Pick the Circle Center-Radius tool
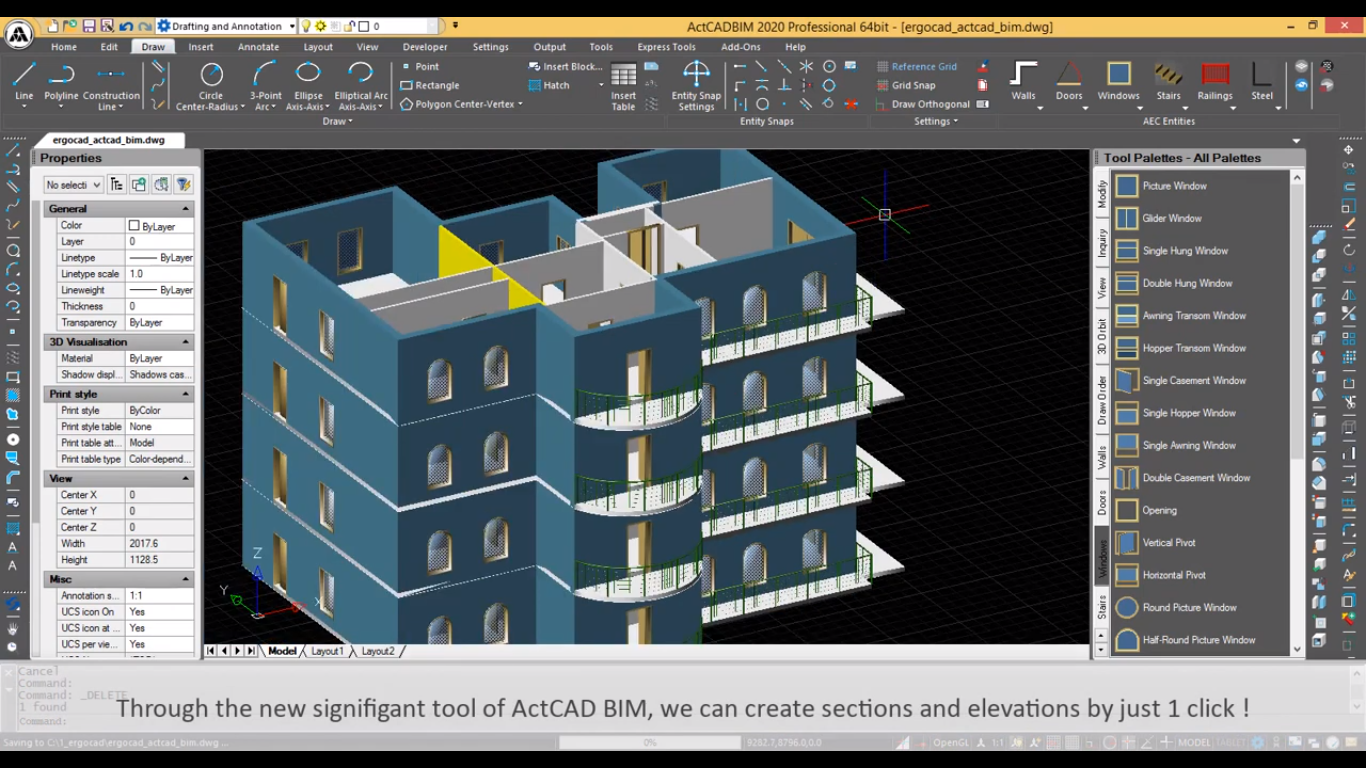This screenshot has height=768, width=1366. coord(211,86)
